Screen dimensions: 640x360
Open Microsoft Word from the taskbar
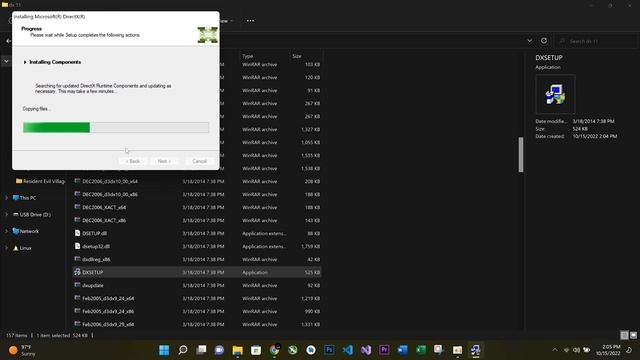click(402, 350)
